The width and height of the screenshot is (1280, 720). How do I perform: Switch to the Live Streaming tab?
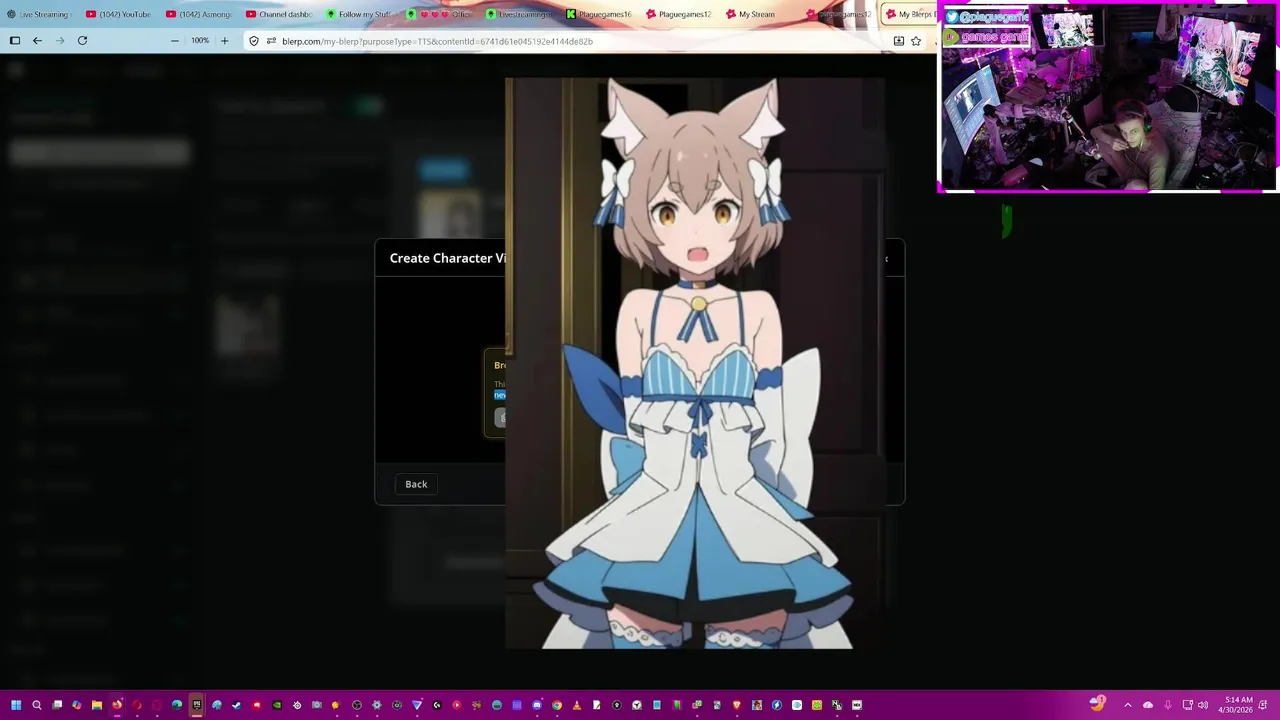[38, 14]
